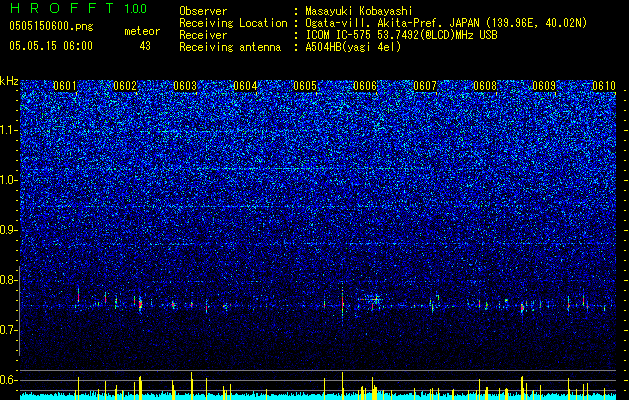Viewport: 629px width, 400px height.
Task: Click the 1.0 kHz axis label
Action: click(x=9, y=180)
